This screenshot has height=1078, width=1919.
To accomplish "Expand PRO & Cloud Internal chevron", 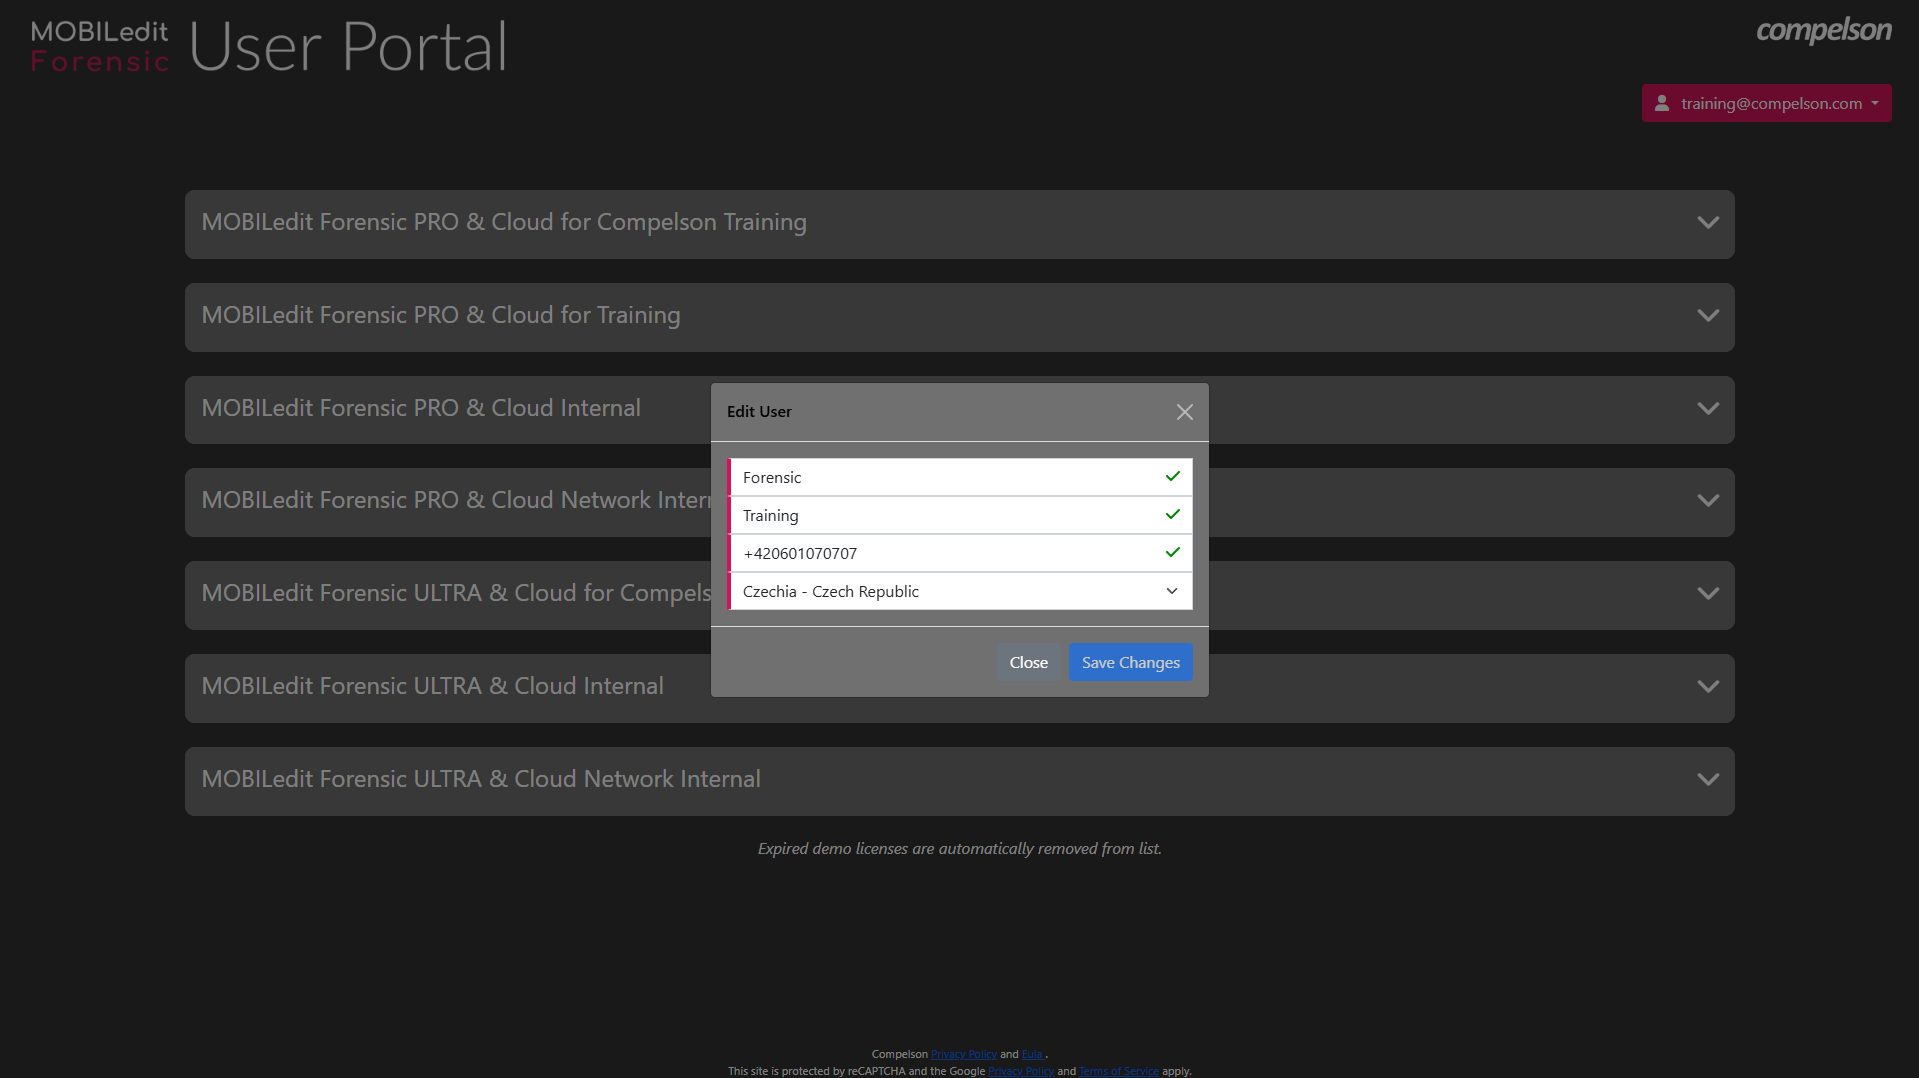I will (x=1708, y=408).
